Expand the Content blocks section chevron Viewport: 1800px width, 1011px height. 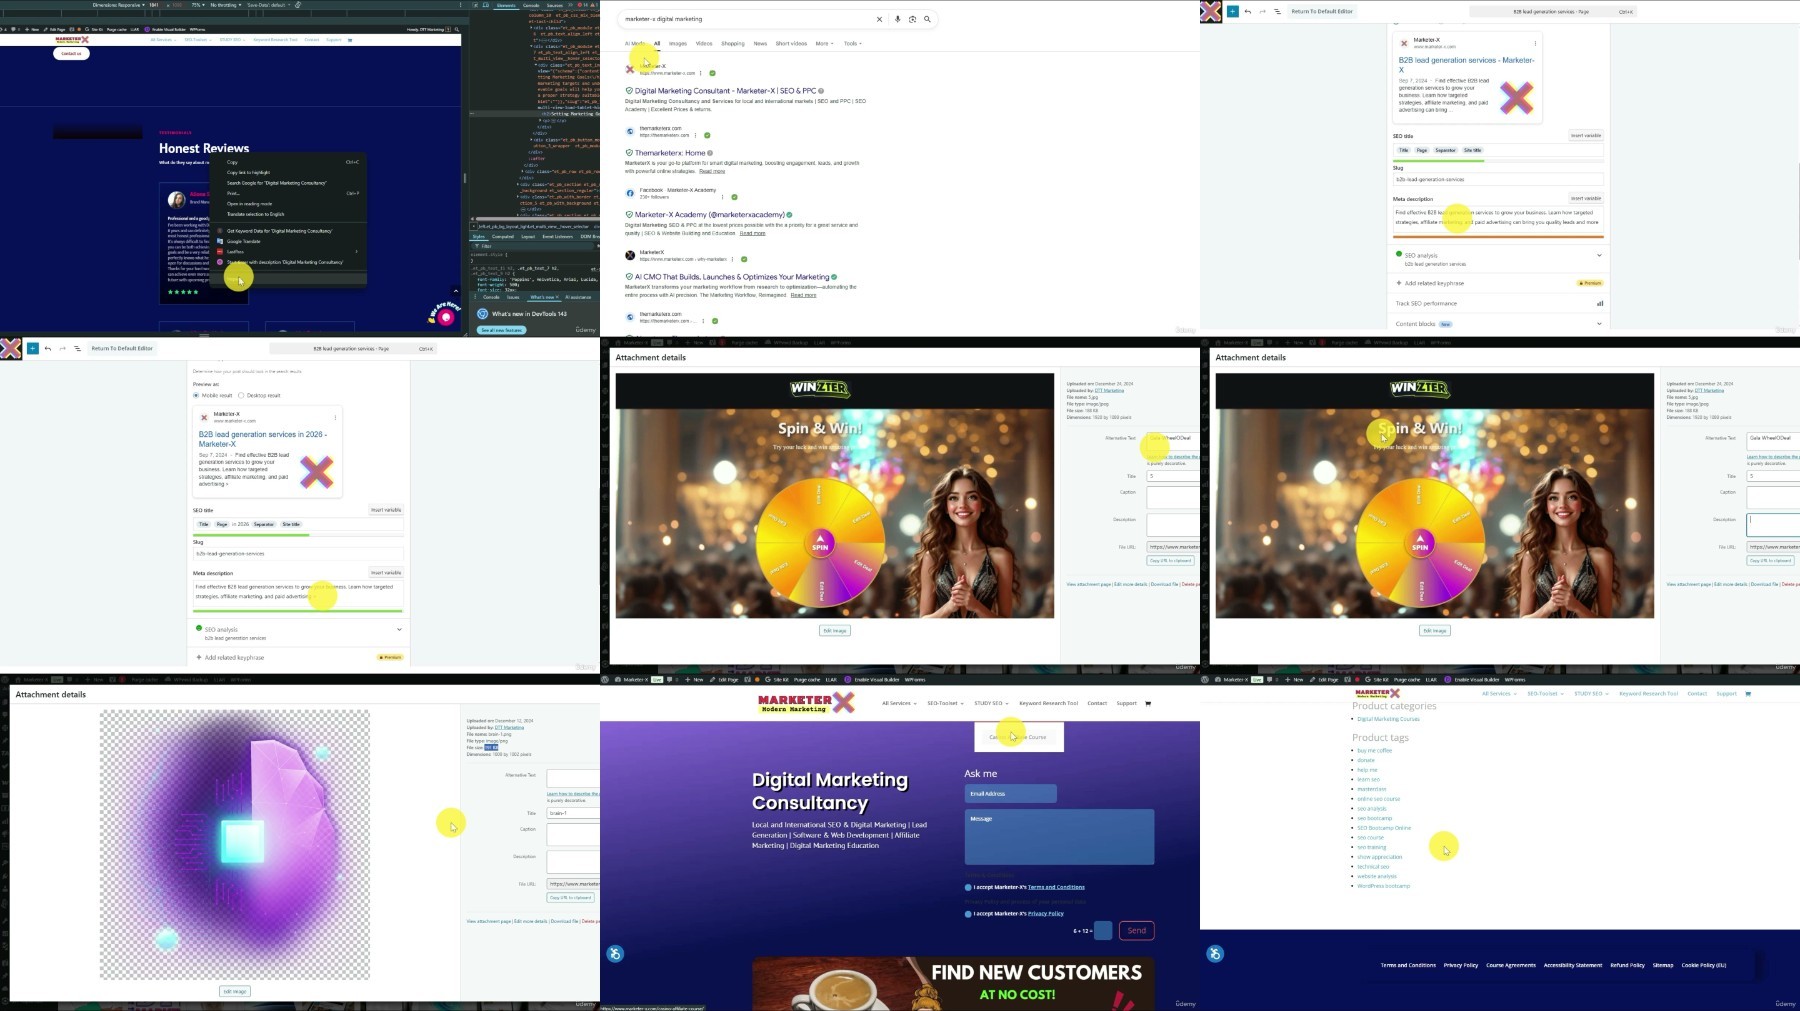tap(1599, 324)
